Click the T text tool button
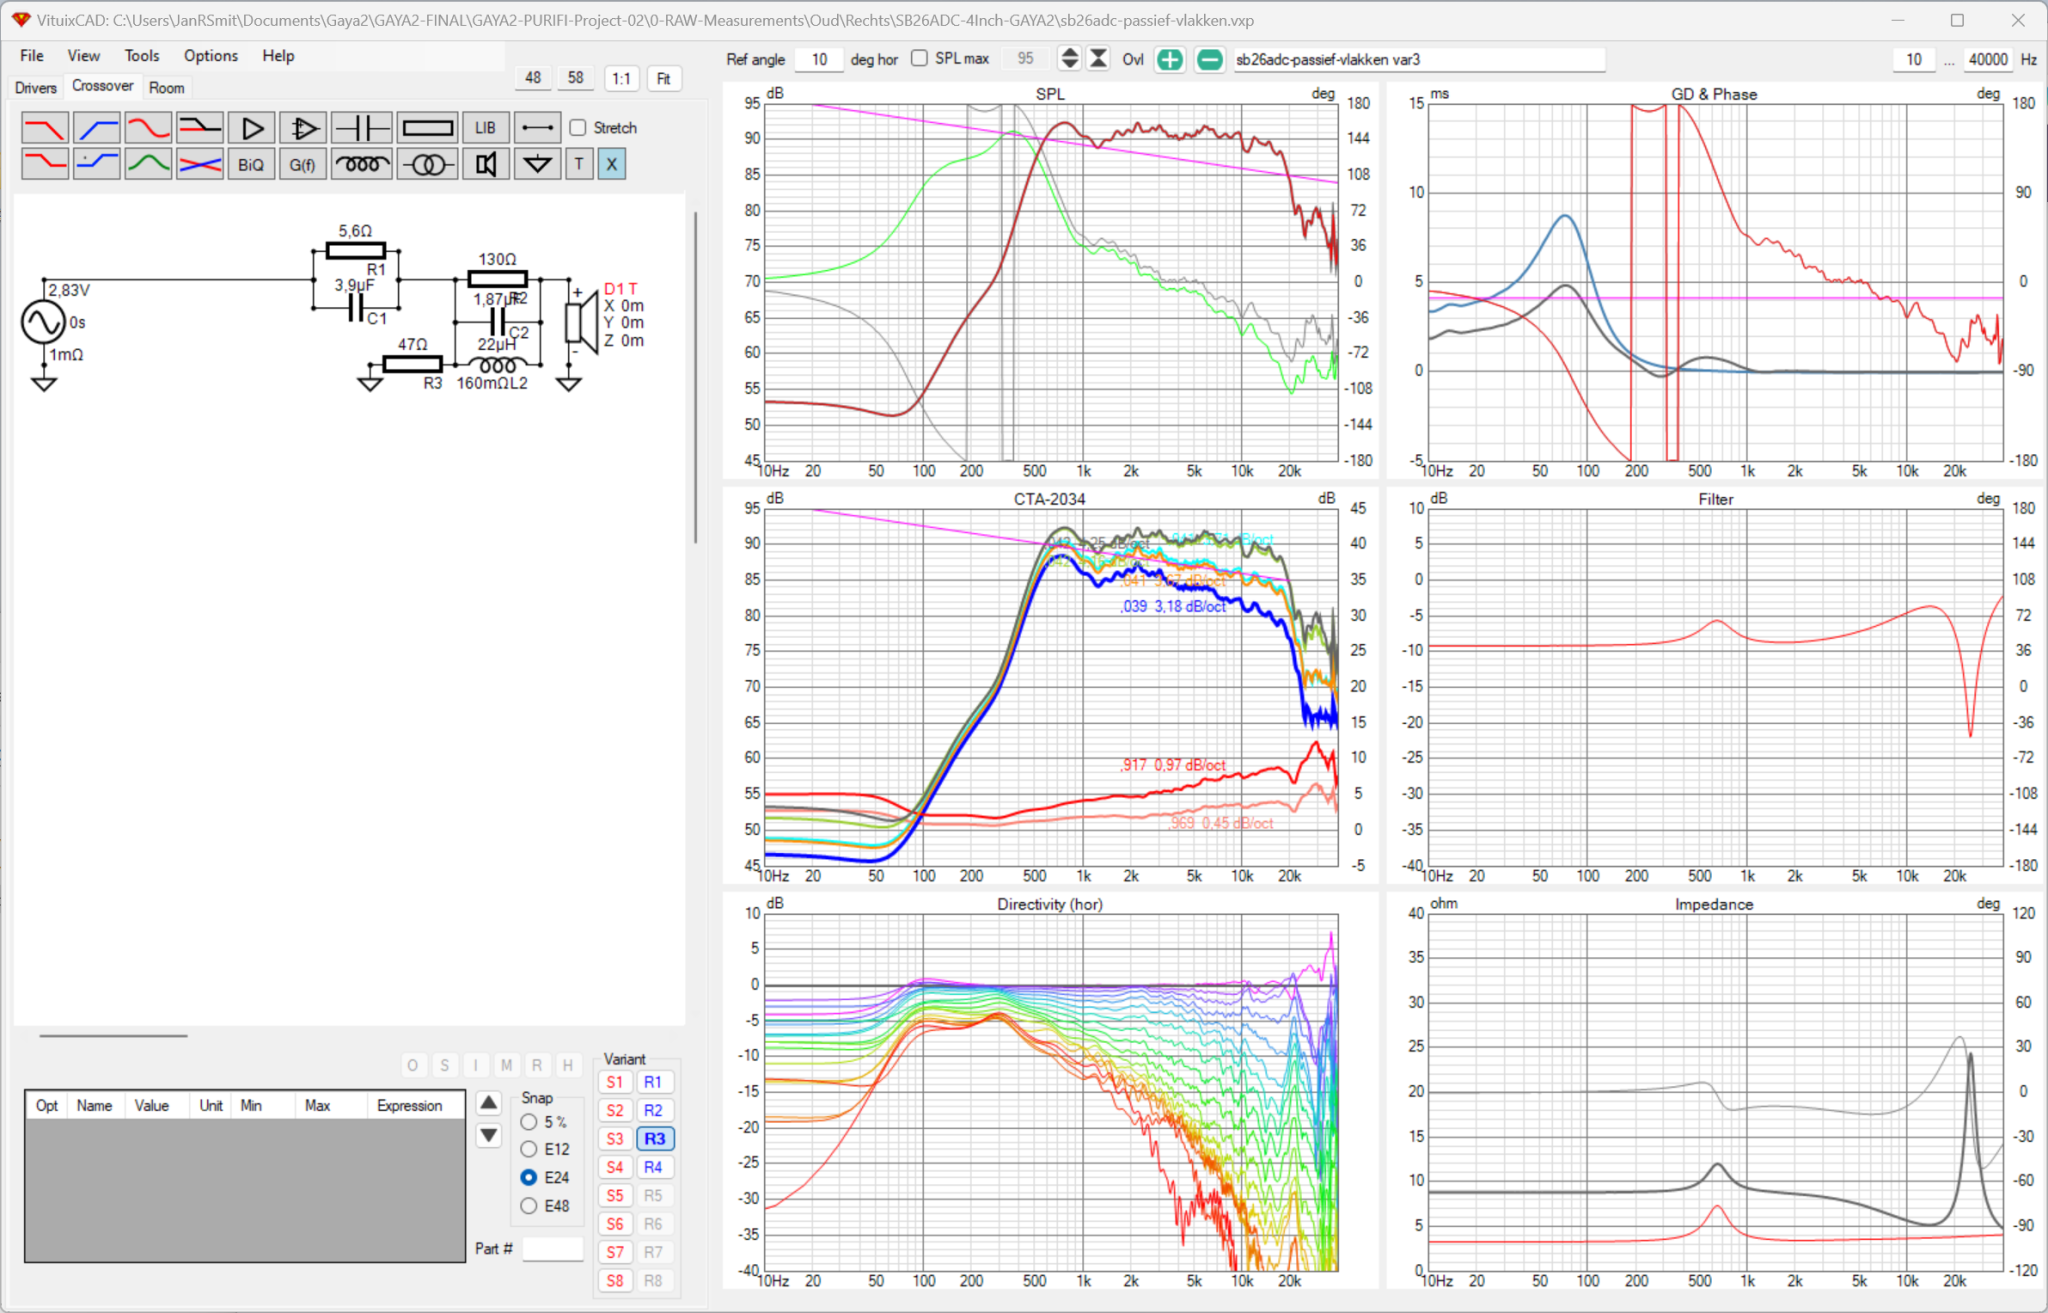2048x1313 pixels. (579, 164)
